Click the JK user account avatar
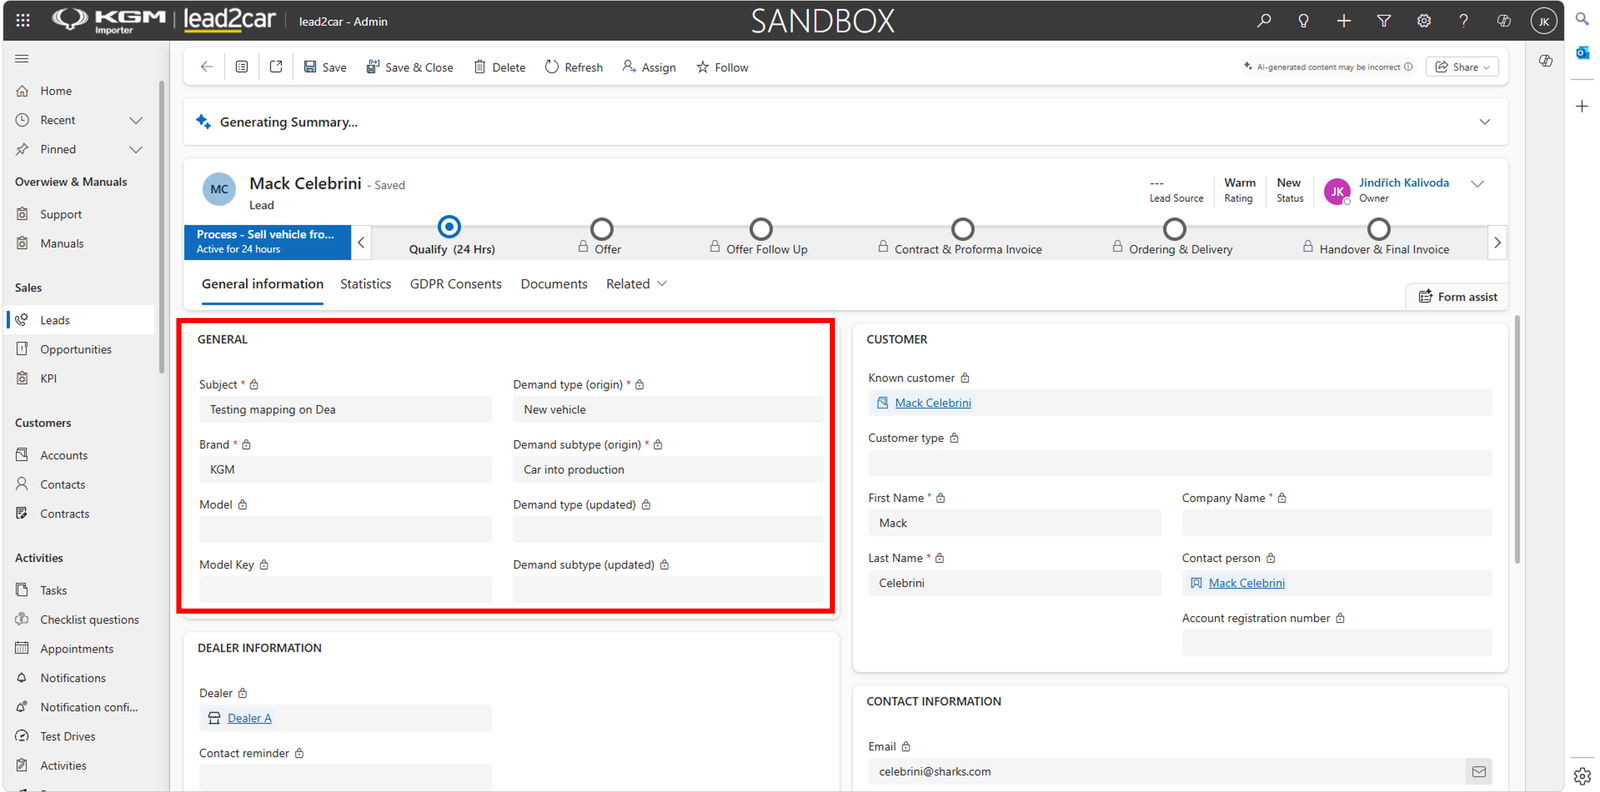Image resolution: width=1600 pixels, height=792 pixels. pyautogui.click(x=1544, y=21)
